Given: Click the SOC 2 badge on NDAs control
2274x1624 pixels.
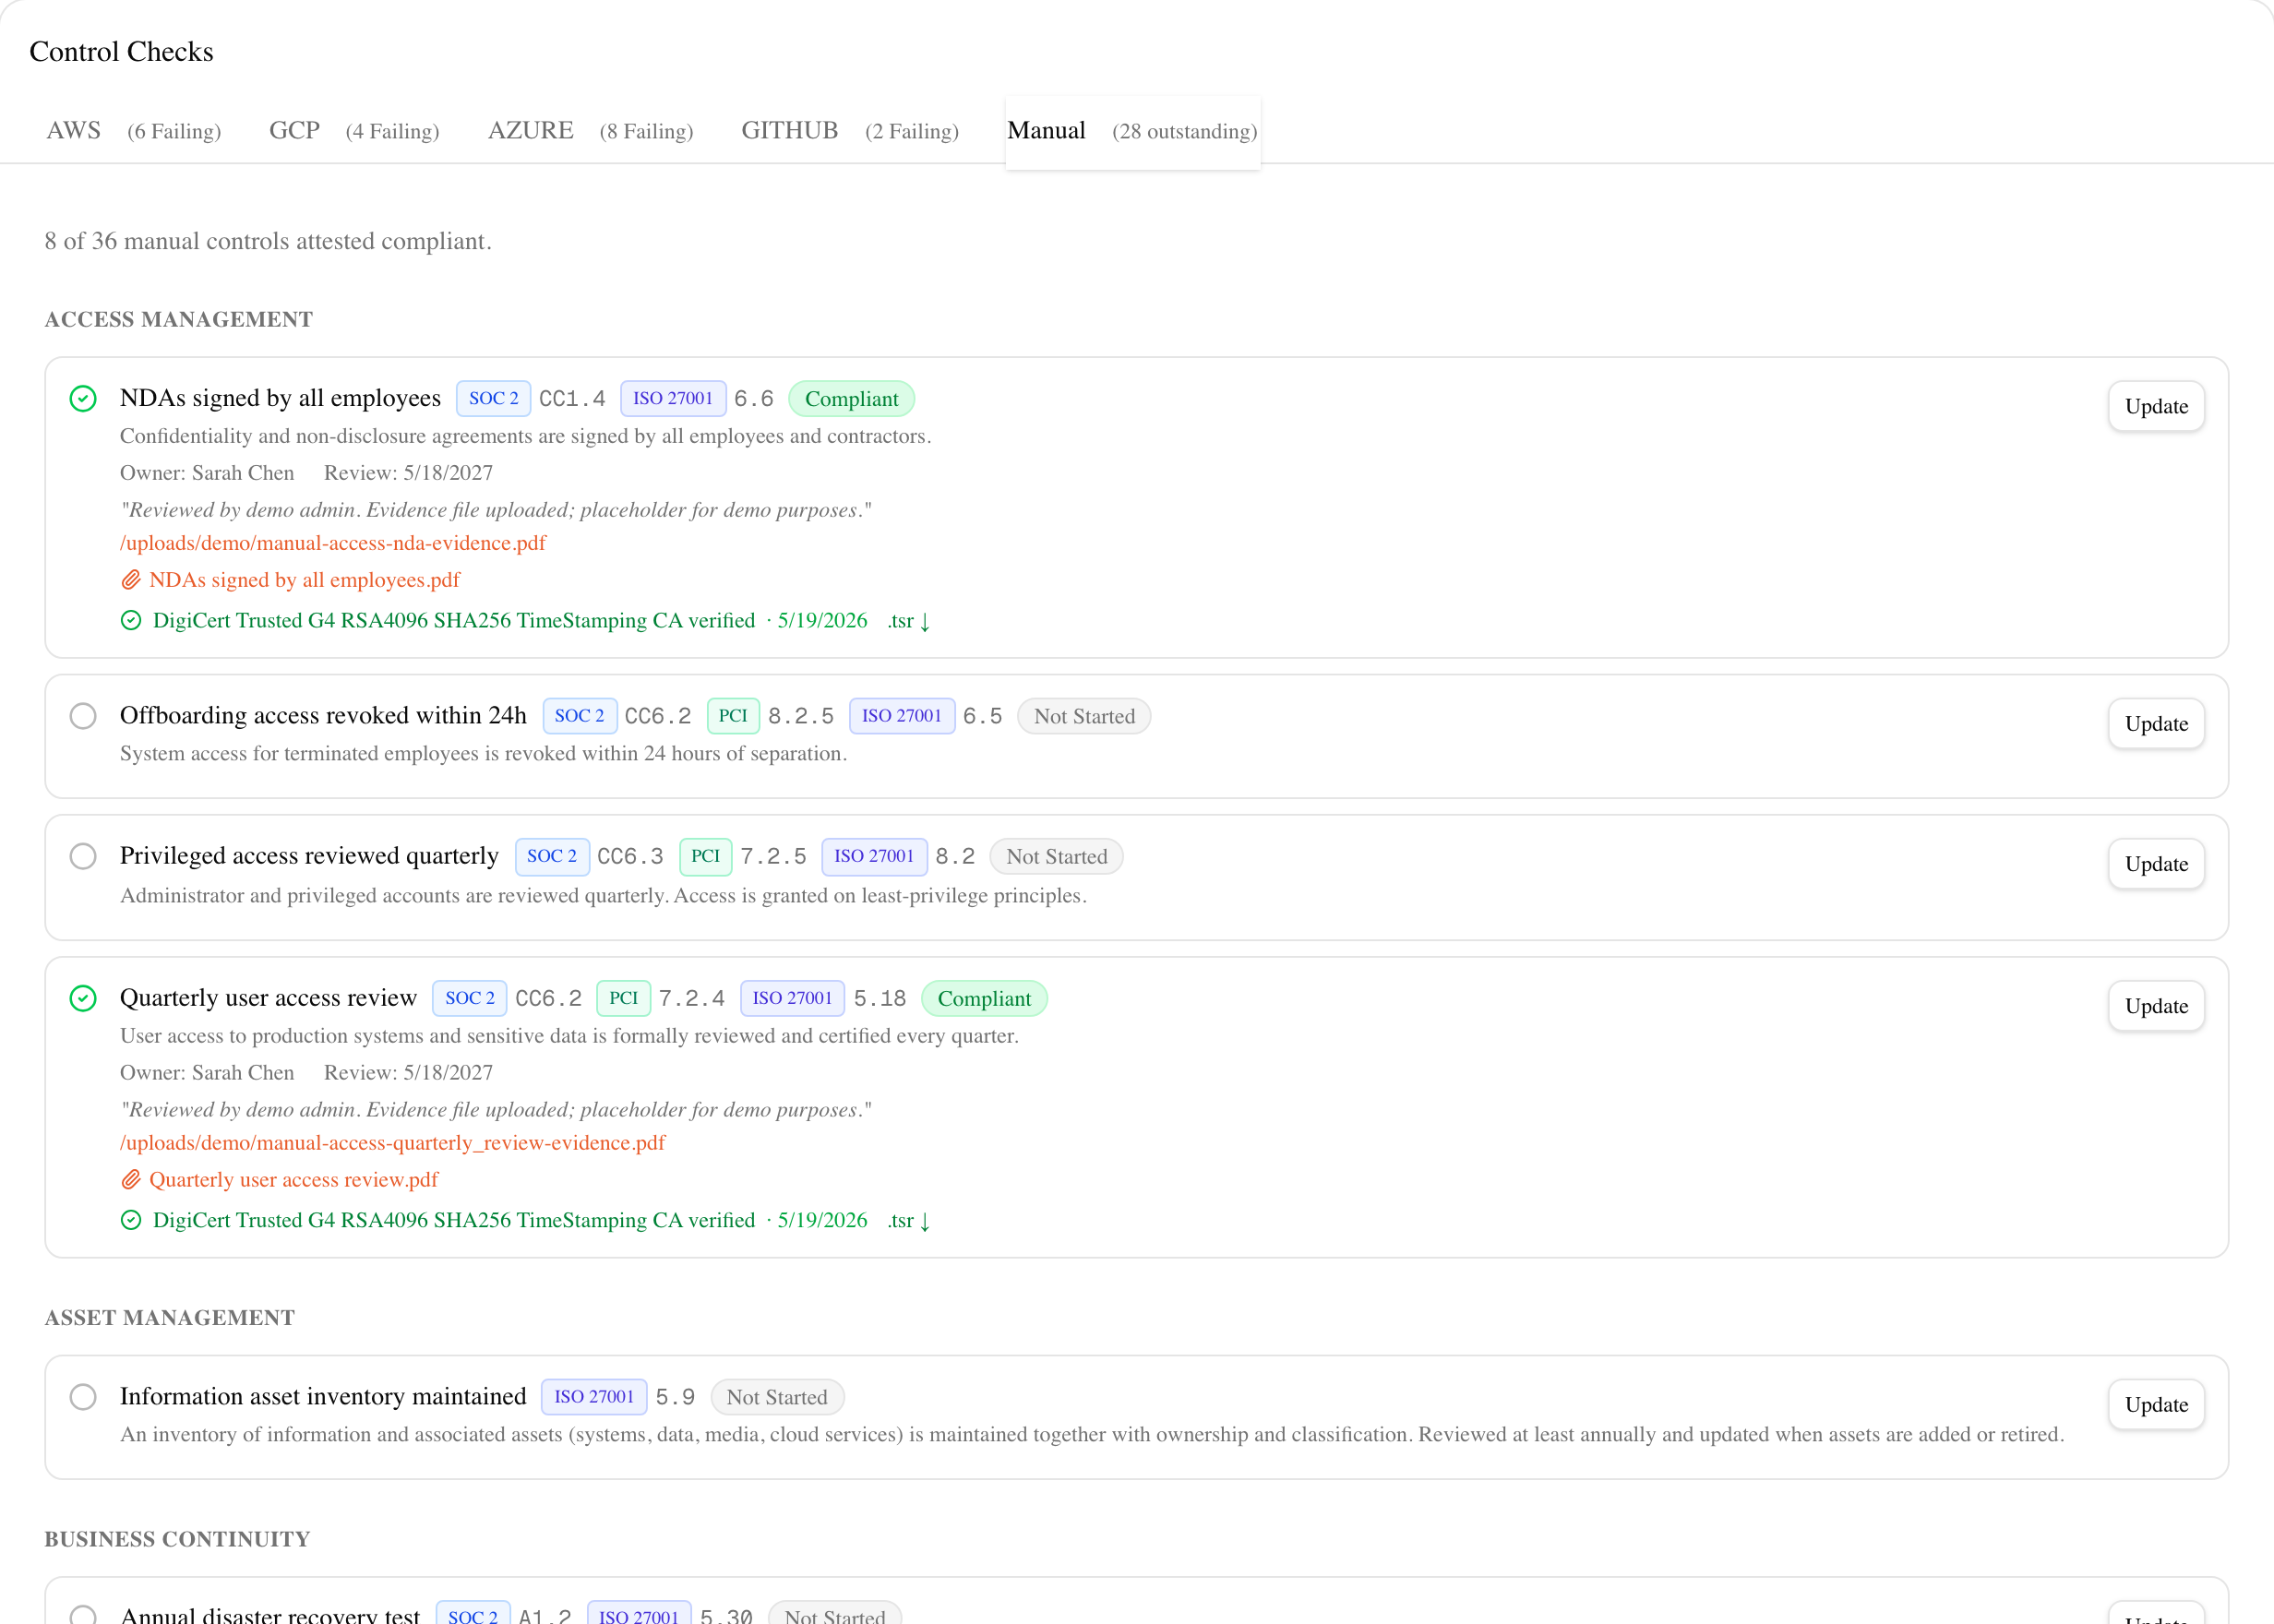Looking at the screenshot, I should (493, 398).
